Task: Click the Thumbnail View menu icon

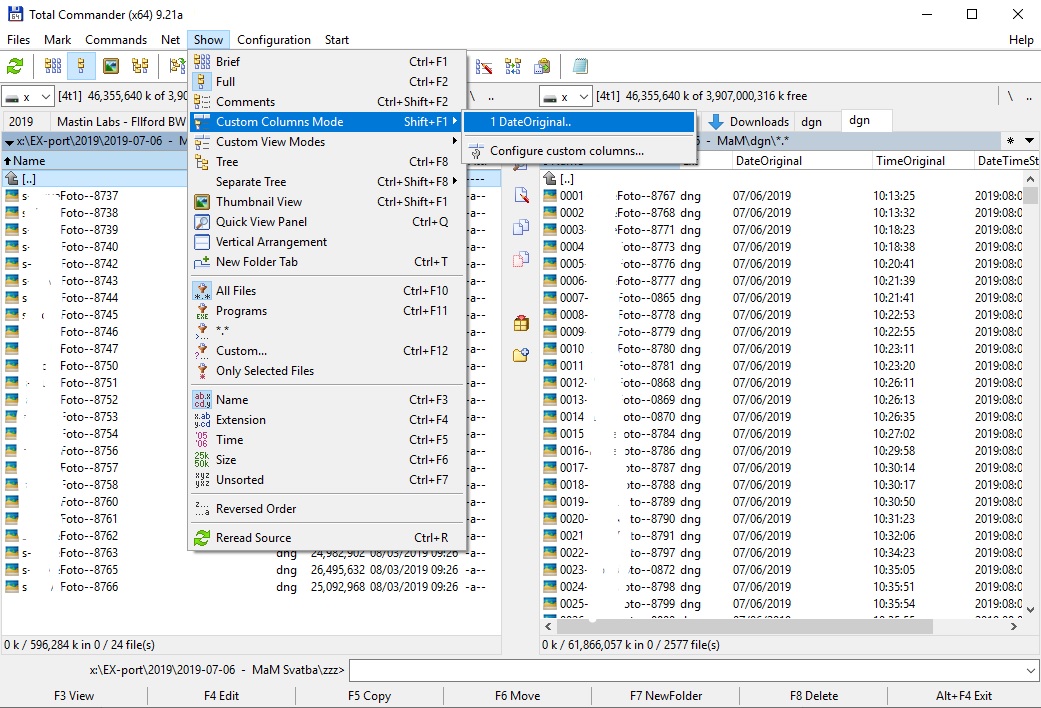Action: pos(202,202)
